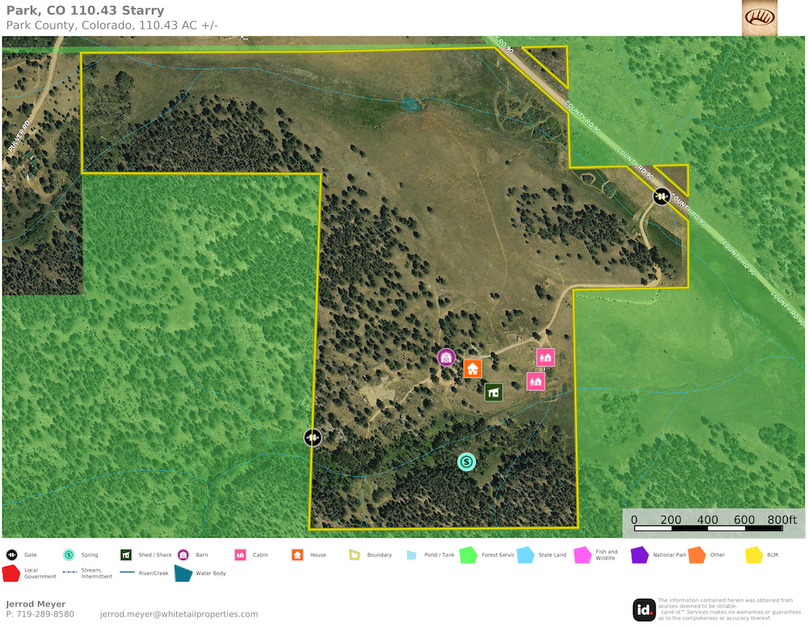Click the Whitetail Properties antler logo
This screenshot has height=625, width=808.
762,18
